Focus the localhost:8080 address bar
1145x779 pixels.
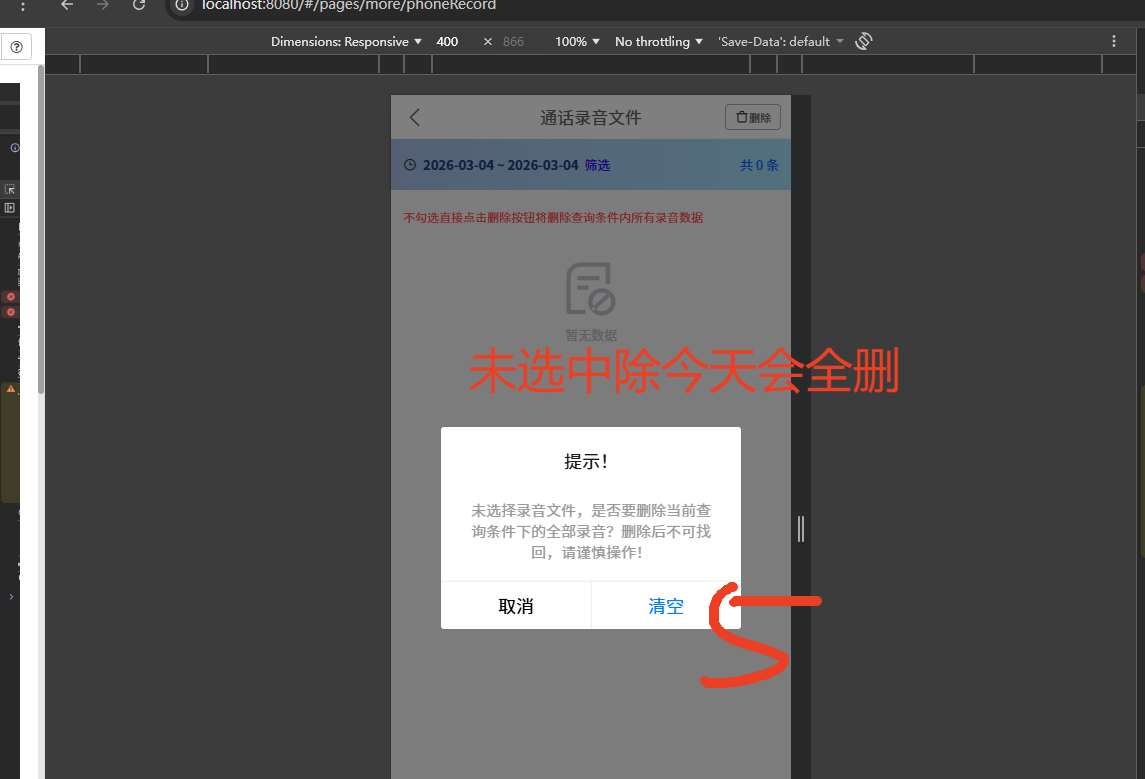[x=349, y=5]
